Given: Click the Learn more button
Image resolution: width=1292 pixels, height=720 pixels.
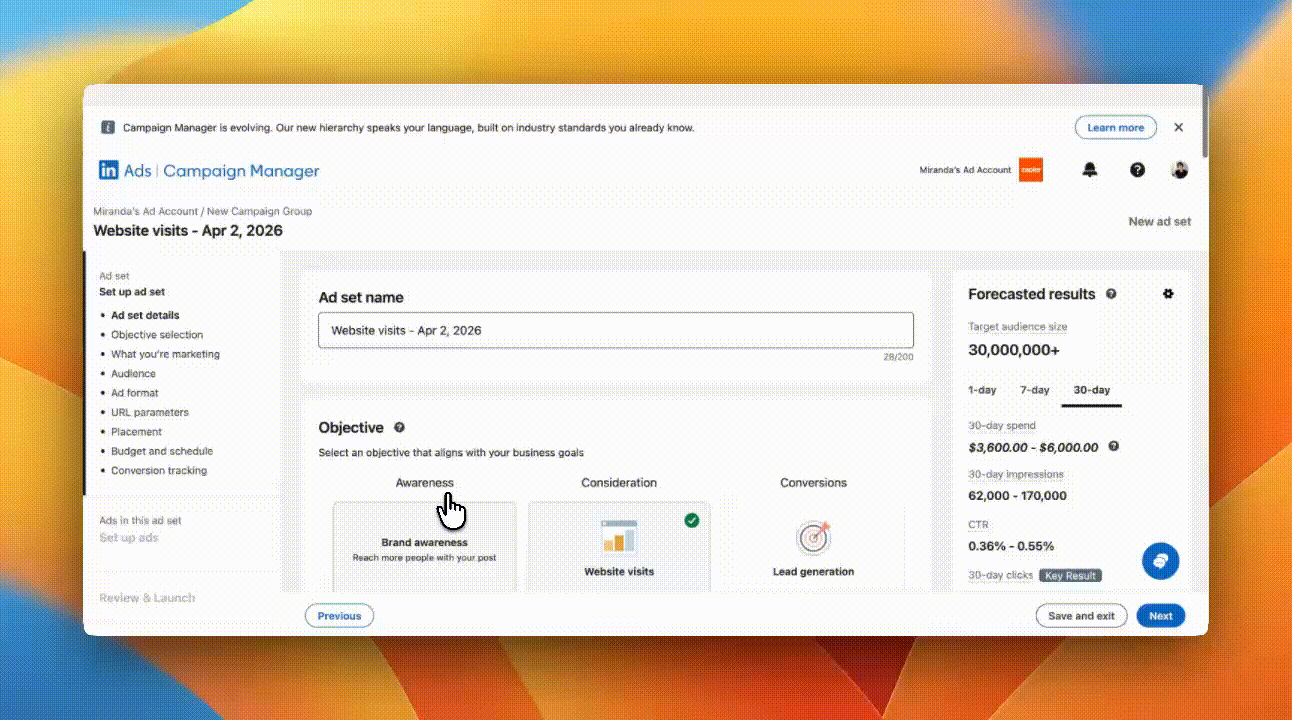Looking at the screenshot, I should (1116, 128).
